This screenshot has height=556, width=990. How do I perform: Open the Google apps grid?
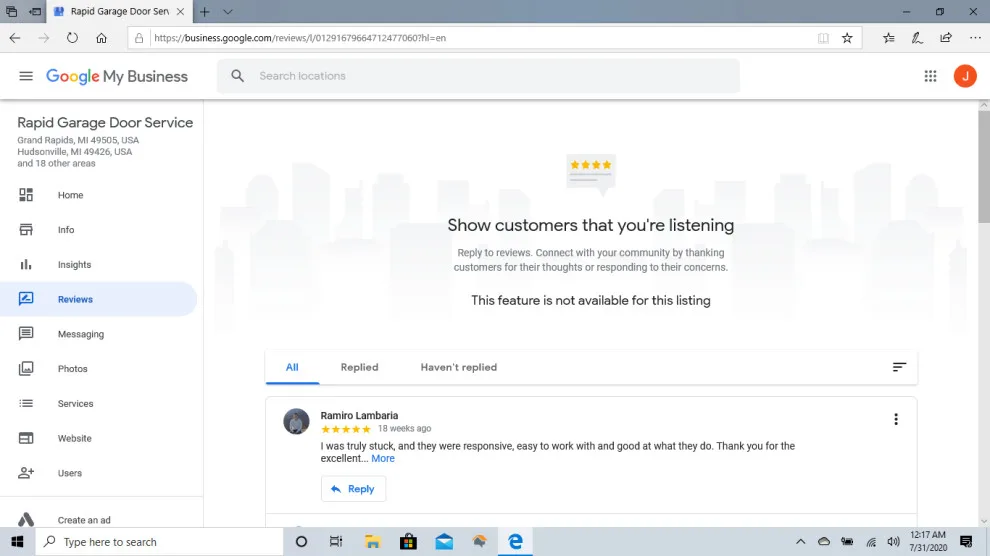pos(930,76)
